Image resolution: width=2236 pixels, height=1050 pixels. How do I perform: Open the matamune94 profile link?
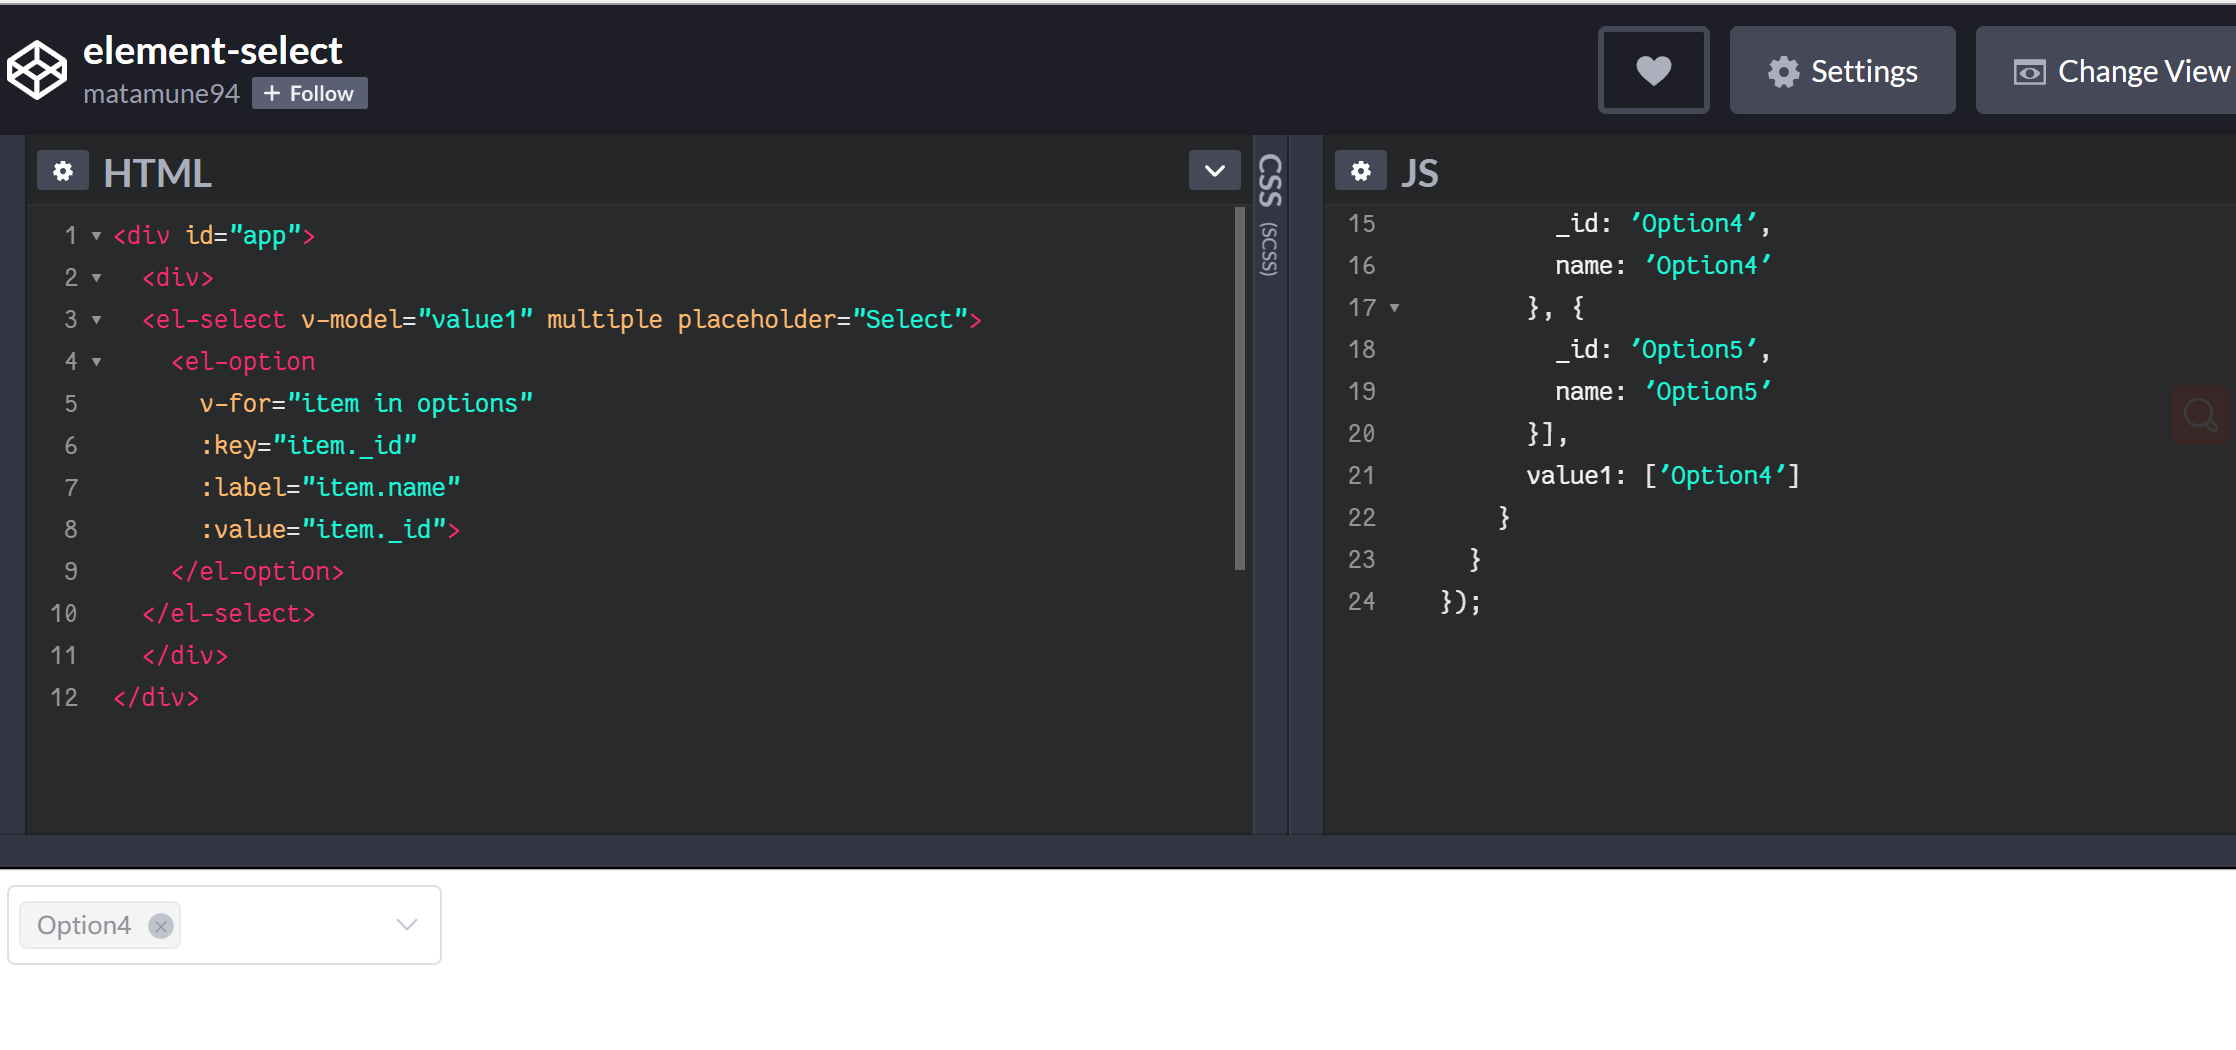click(x=161, y=93)
